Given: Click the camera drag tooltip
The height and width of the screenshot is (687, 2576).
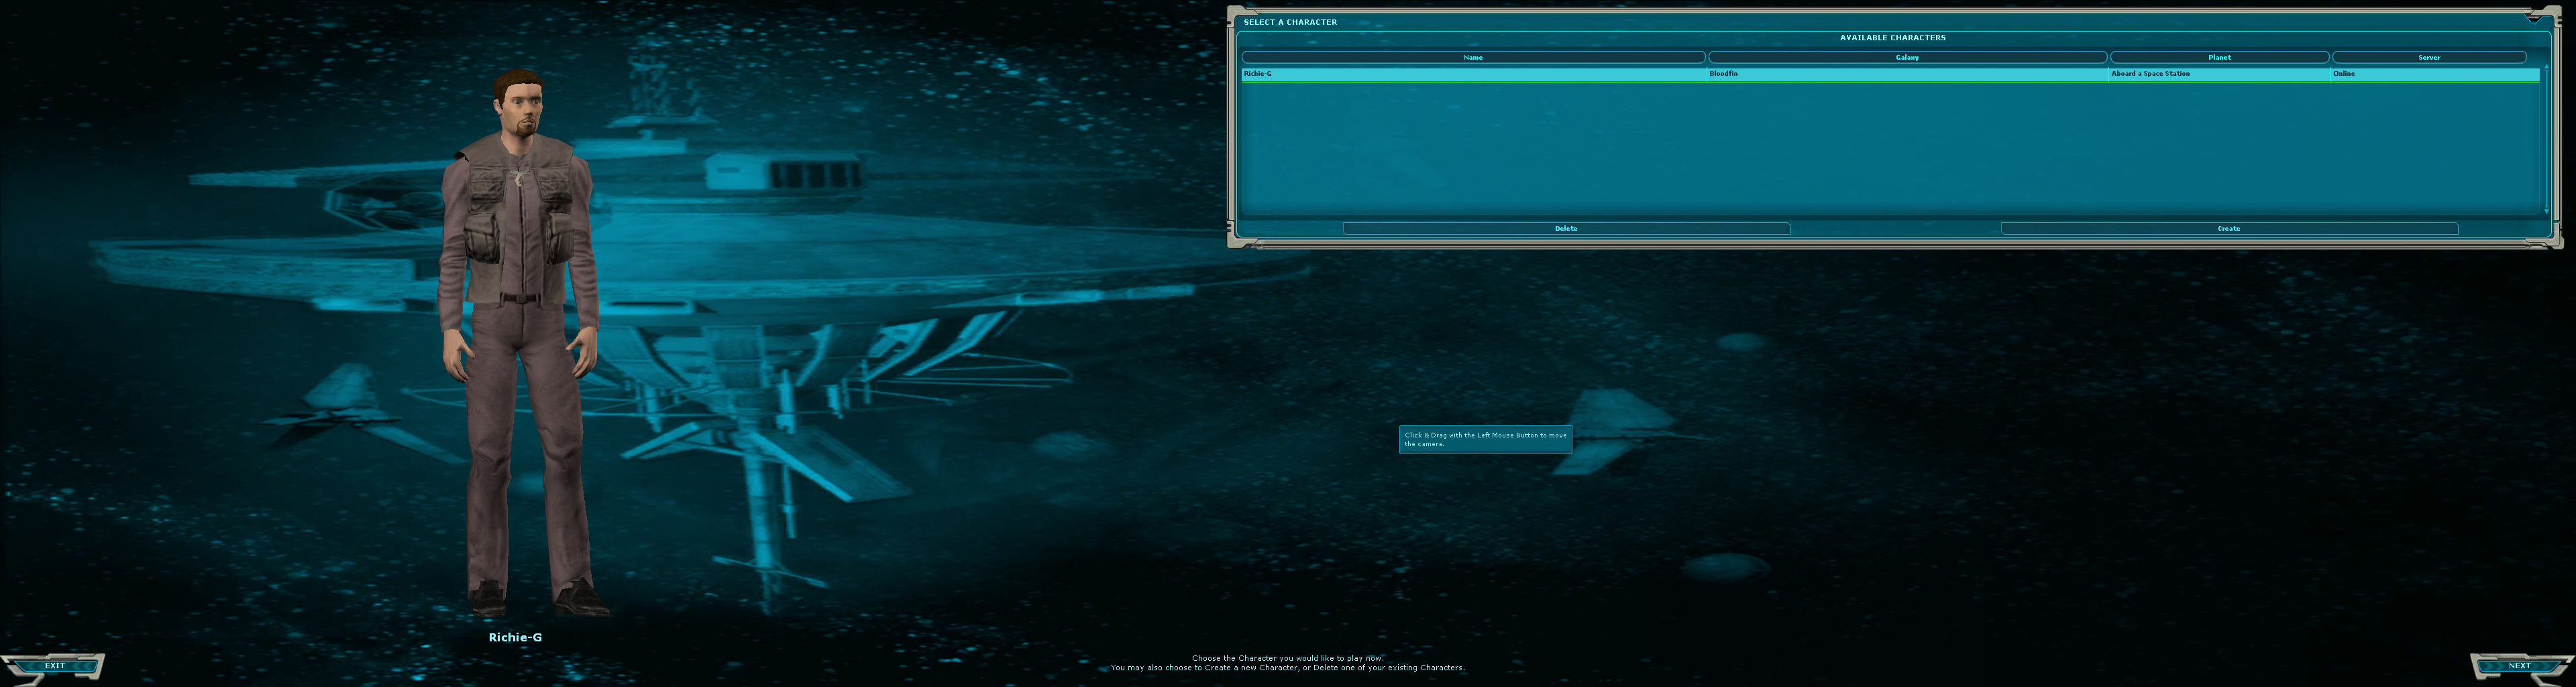Looking at the screenshot, I should (1485, 439).
